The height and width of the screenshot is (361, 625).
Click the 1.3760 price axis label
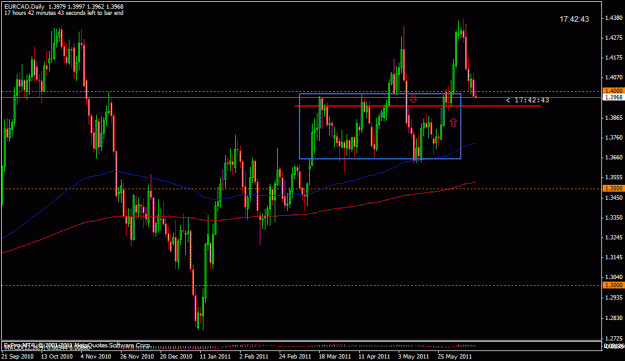pyautogui.click(x=614, y=138)
